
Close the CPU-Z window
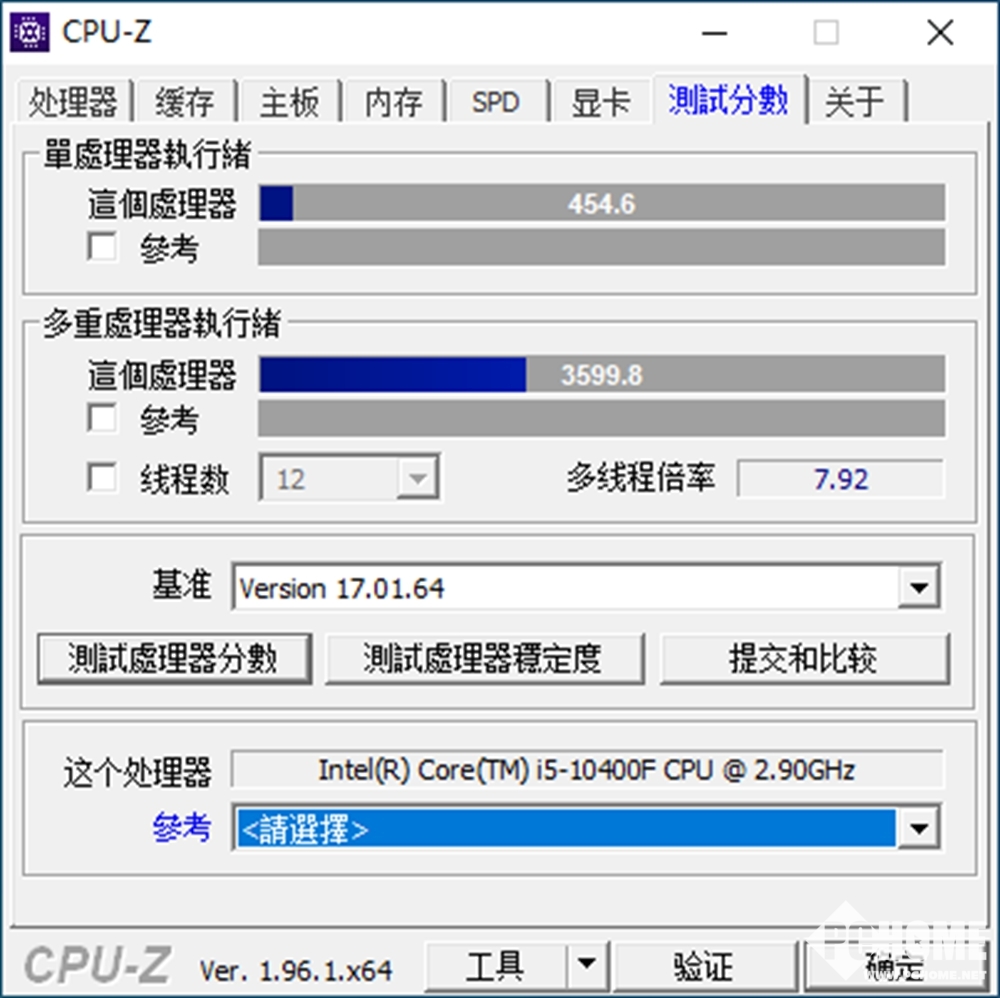(x=940, y=32)
